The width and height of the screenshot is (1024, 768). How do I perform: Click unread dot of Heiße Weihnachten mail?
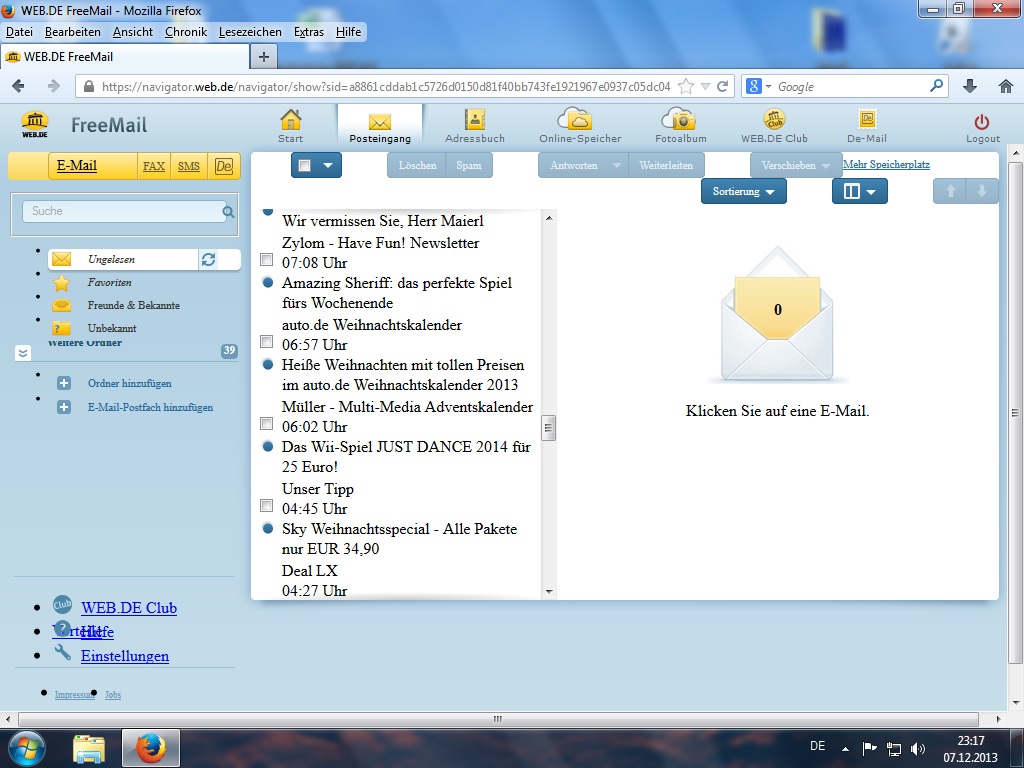[x=268, y=364]
